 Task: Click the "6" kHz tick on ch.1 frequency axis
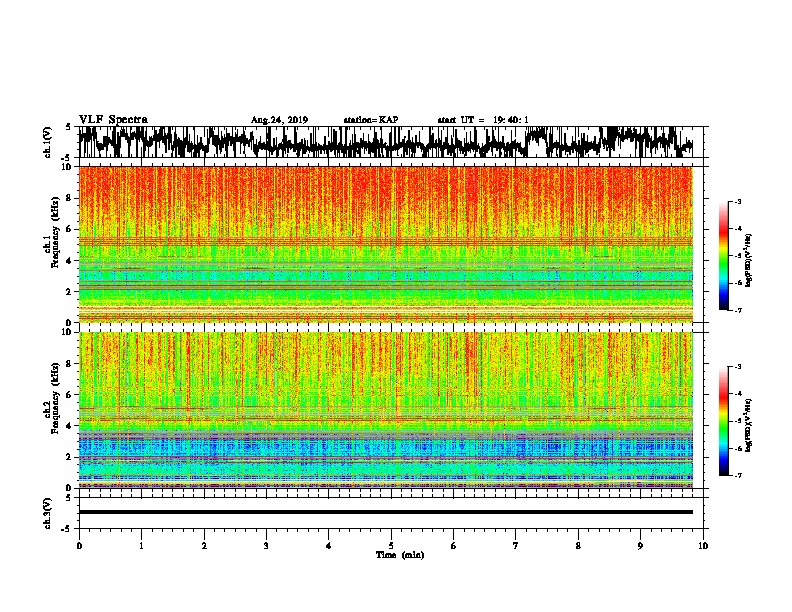70,229
